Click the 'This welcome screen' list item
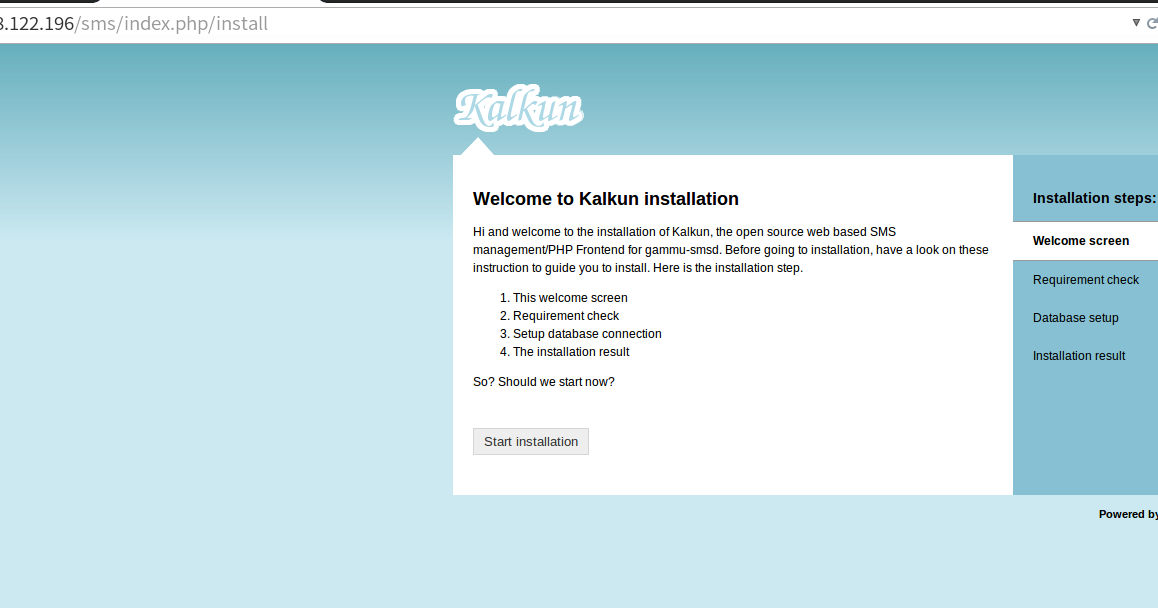The height and width of the screenshot is (608, 1158). pyautogui.click(x=570, y=298)
